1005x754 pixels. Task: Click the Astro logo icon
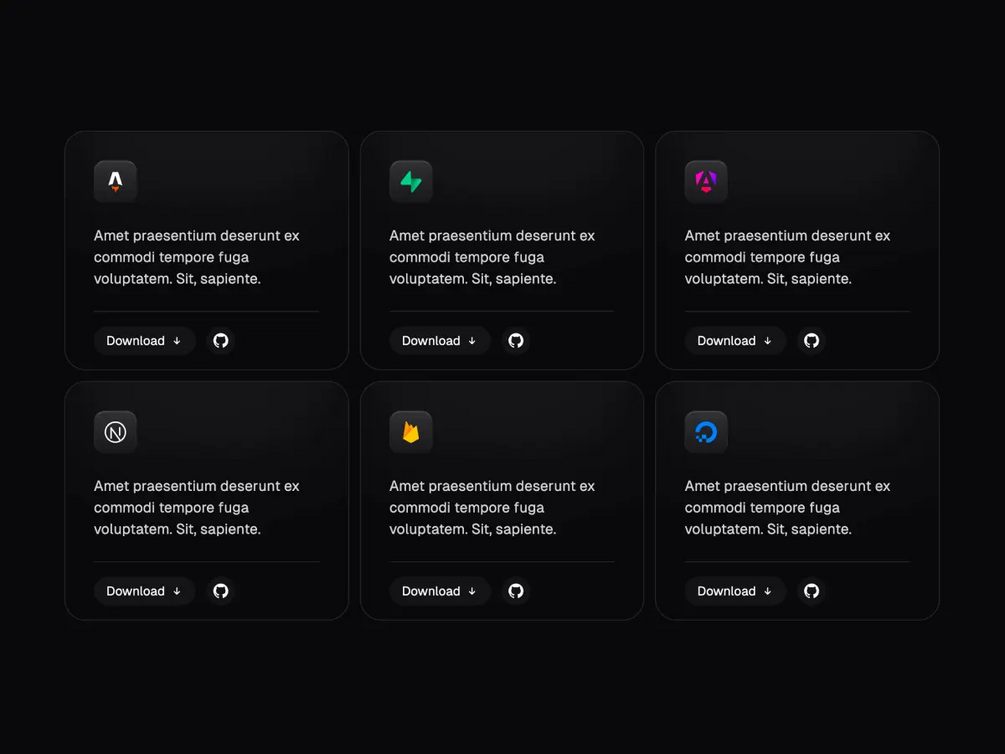point(115,181)
